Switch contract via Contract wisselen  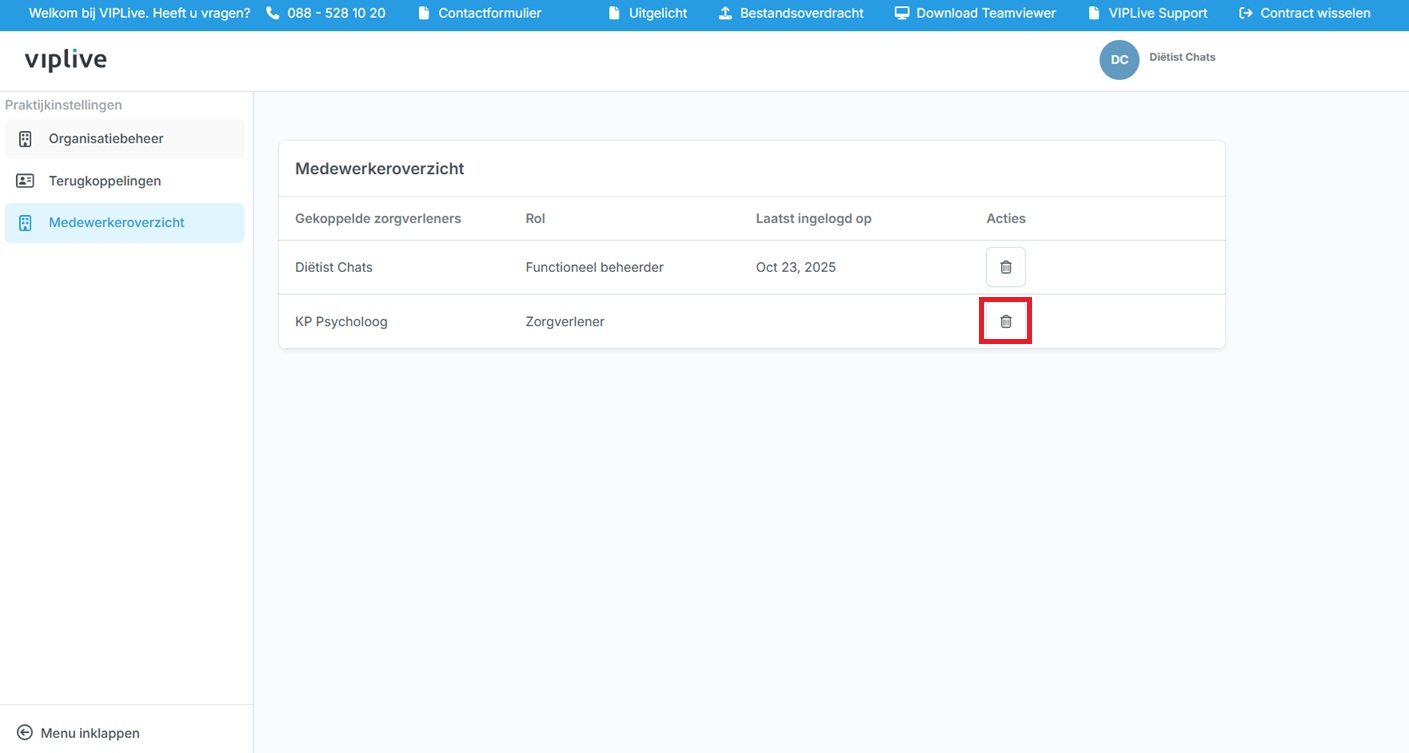1305,13
